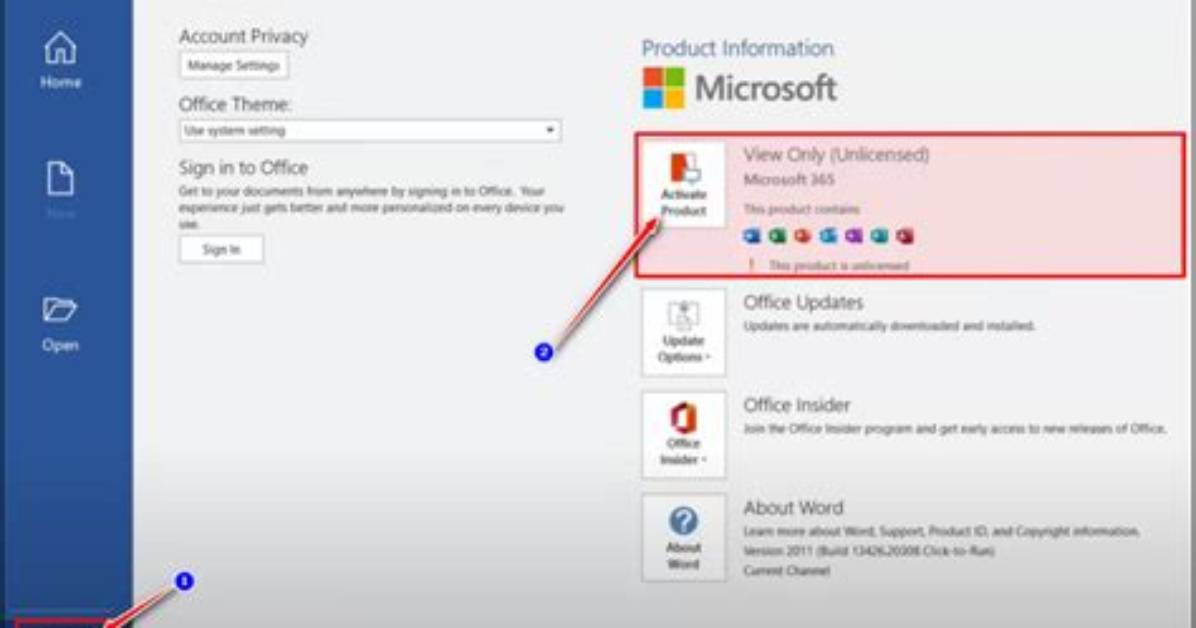The image size is (1196, 628).
Task: Click the dark red Access app icon
Action: click(x=905, y=236)
